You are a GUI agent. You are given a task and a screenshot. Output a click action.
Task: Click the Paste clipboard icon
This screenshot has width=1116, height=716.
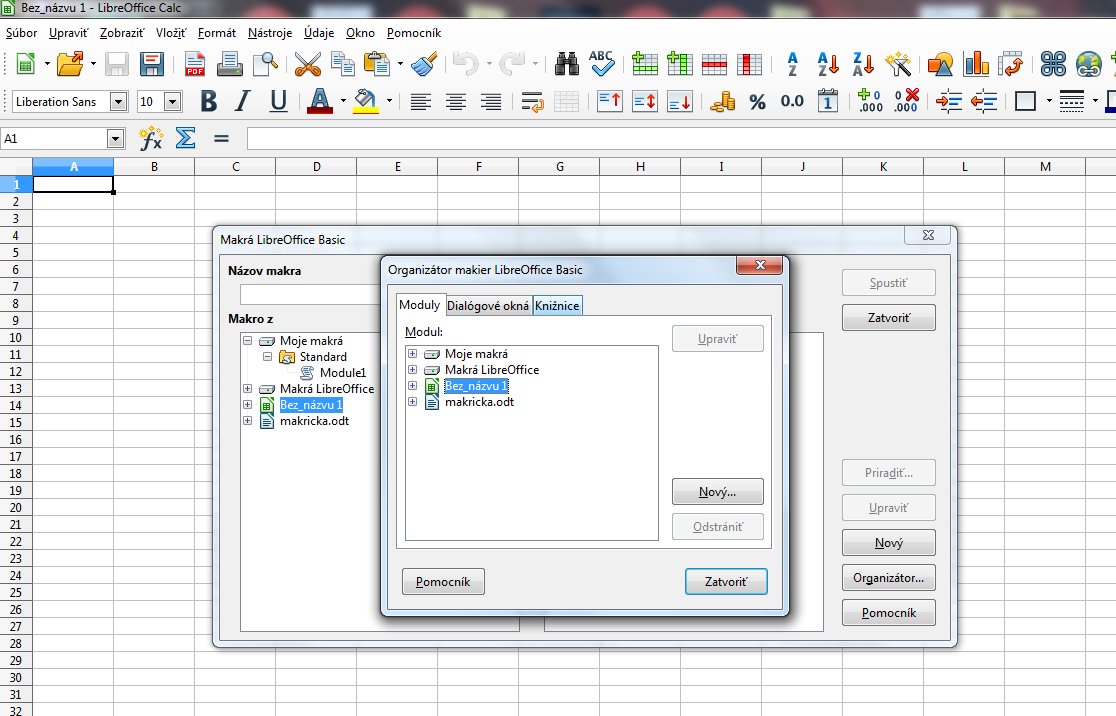tap(377, 64)
